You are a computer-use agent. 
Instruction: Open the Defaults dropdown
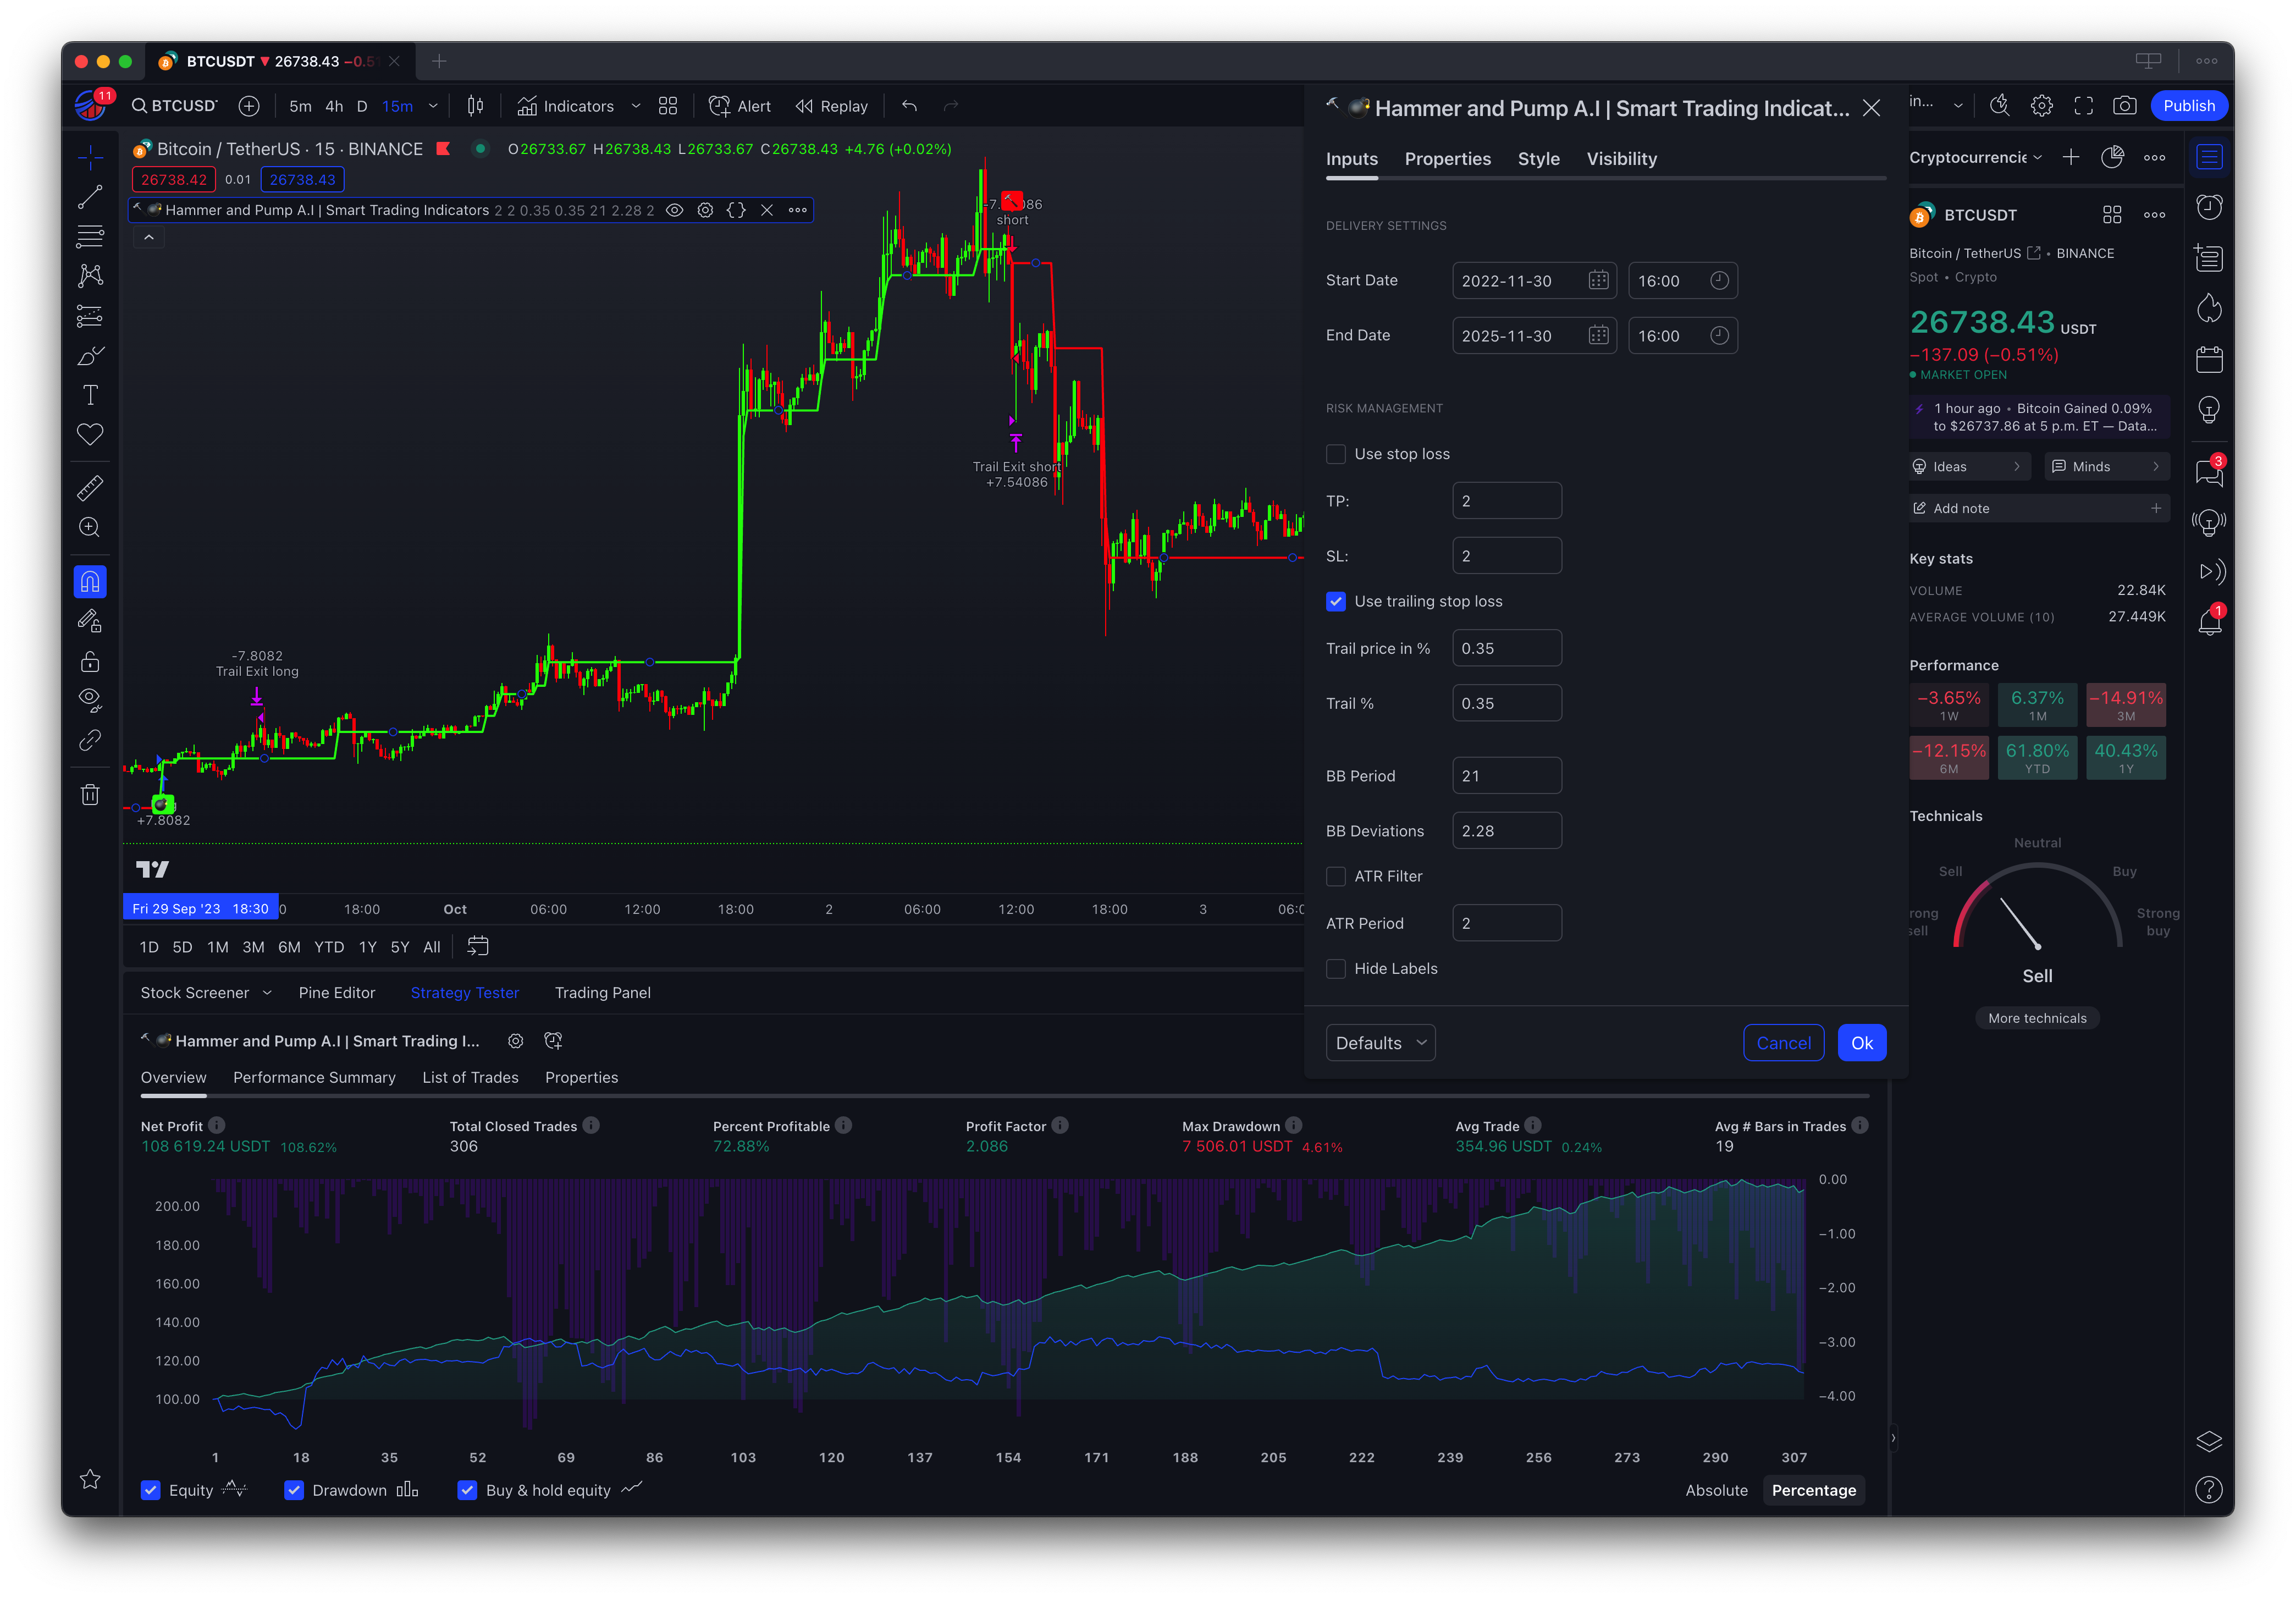pyautogui.click(x=1380, y=1043)
